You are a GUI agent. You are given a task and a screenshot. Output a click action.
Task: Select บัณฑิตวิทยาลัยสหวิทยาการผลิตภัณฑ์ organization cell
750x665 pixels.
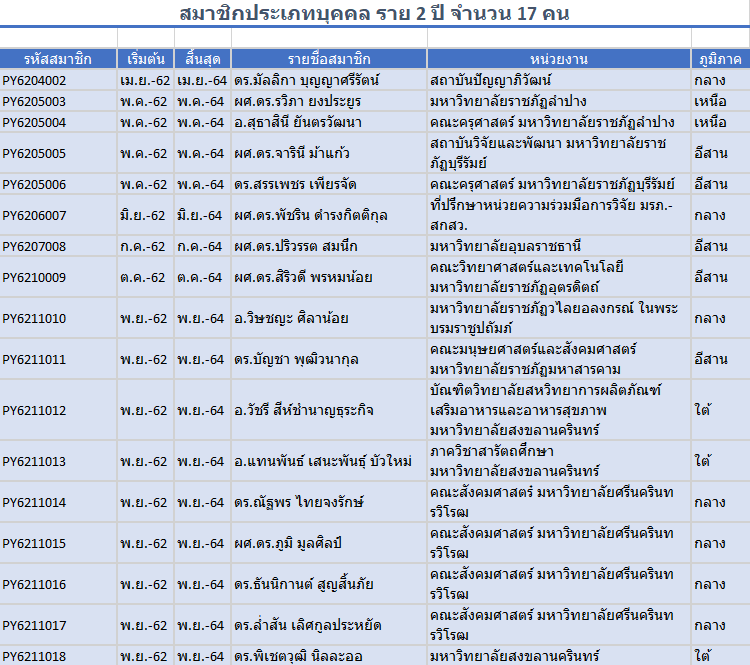(559, 410)
